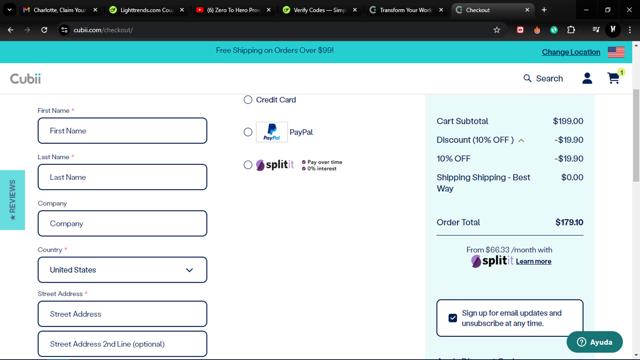
Task: Close the Lighttrends.com tab
Action: pos(182,10)
